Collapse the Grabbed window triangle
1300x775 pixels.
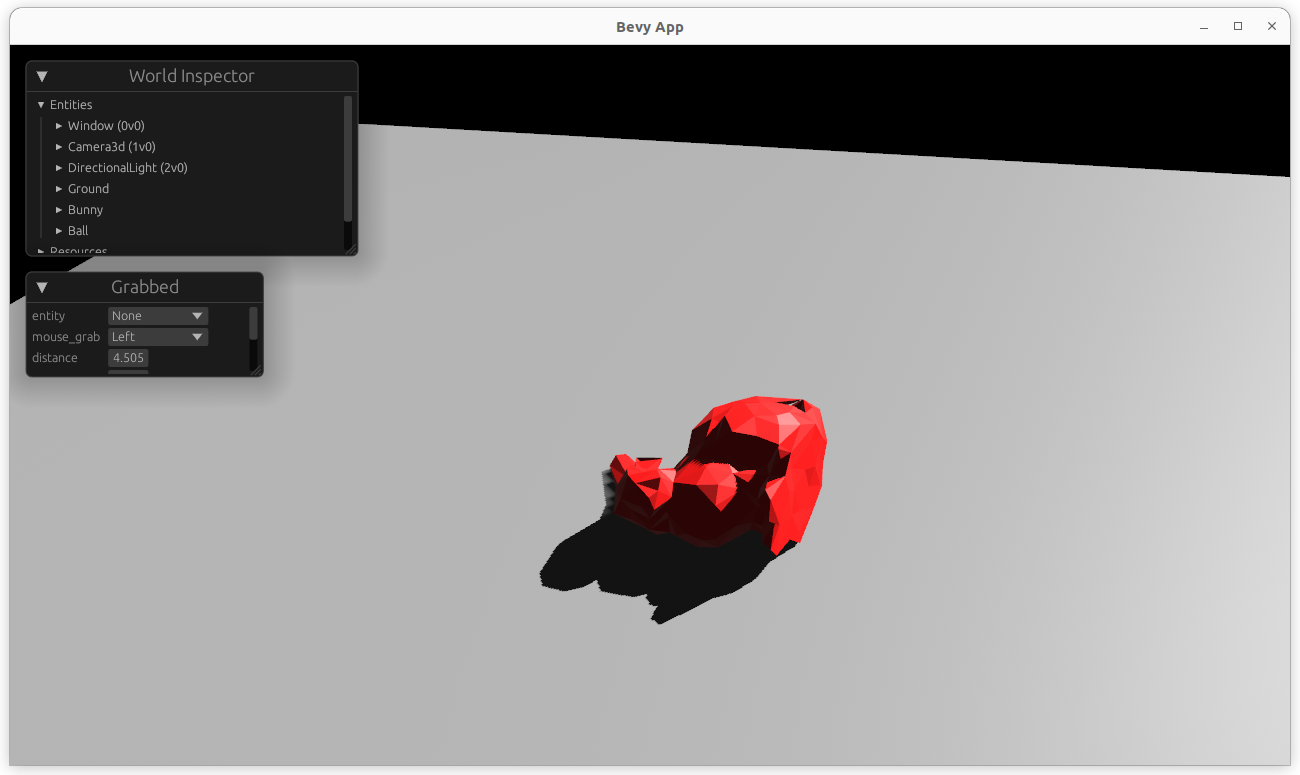pos(42,287)
